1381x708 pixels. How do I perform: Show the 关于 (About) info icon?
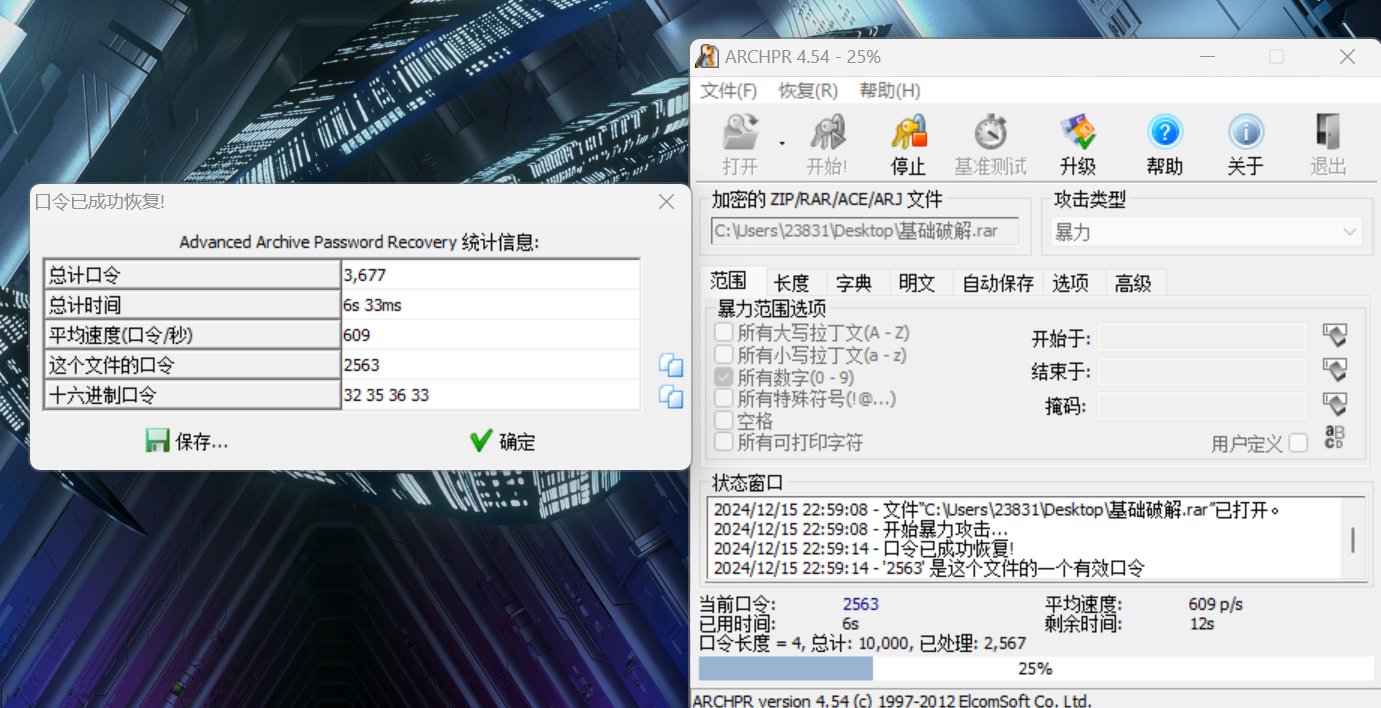point(1245,145)
